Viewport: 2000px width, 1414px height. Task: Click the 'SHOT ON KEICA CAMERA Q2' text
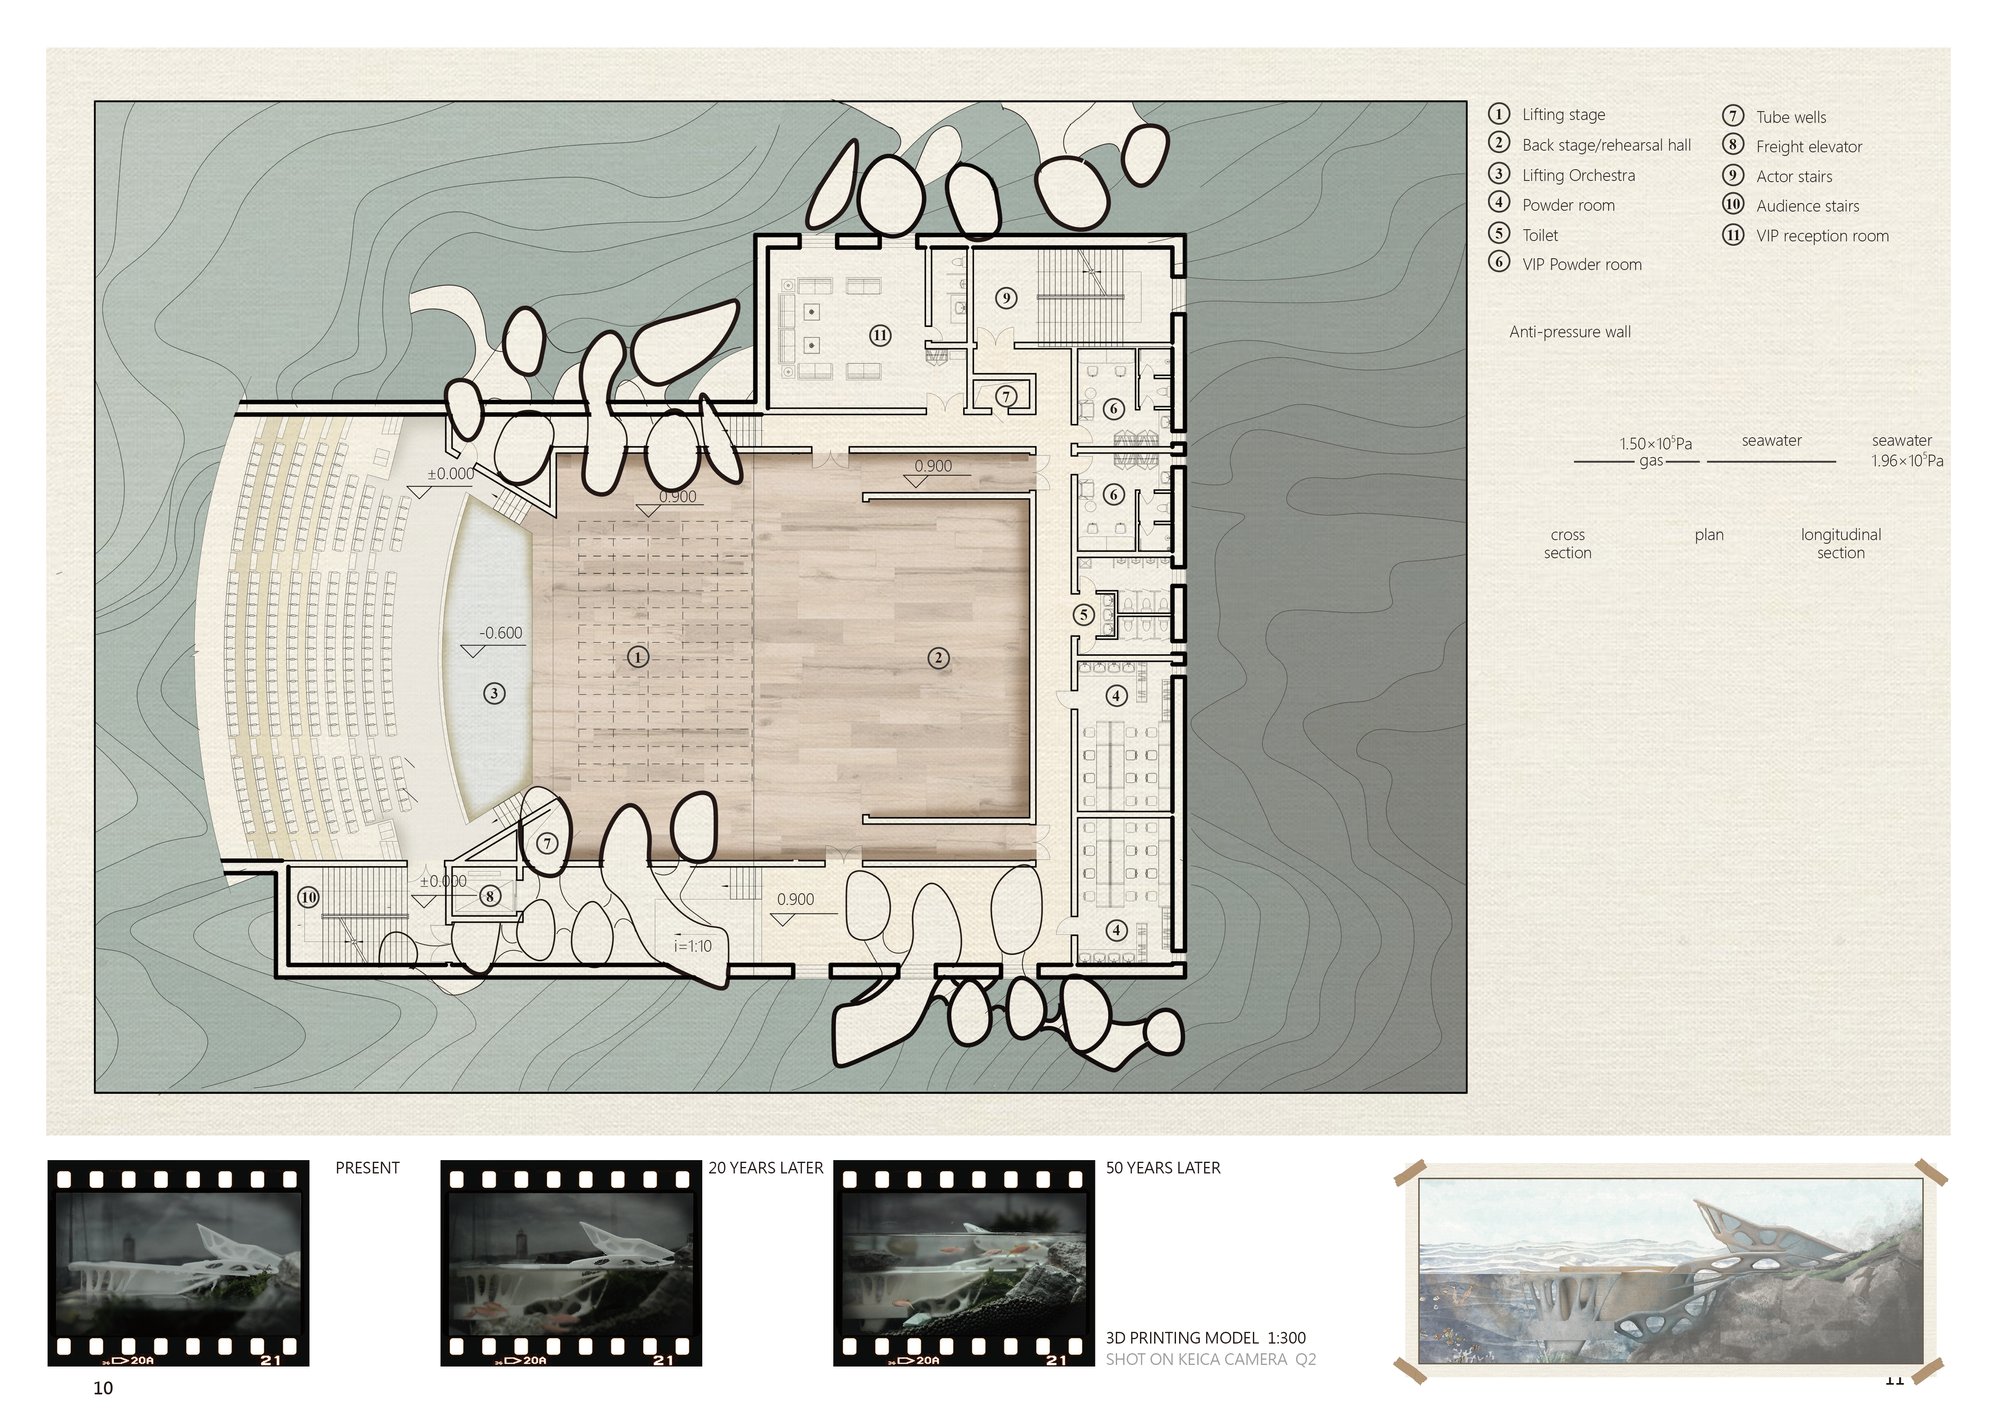pos(1211,1360)
